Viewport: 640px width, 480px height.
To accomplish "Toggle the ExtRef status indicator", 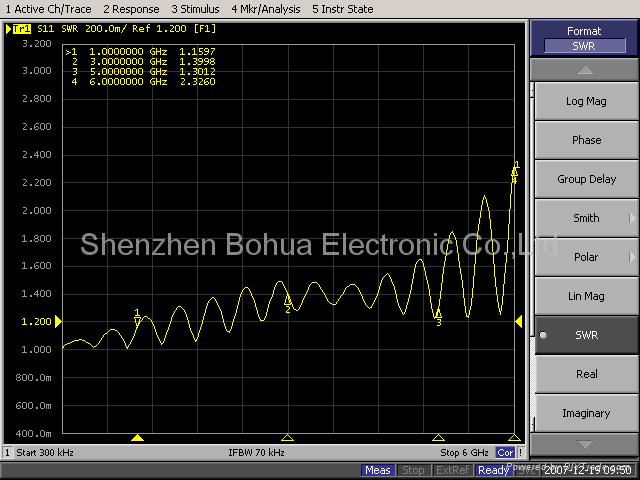I will [x=453, y=470].
